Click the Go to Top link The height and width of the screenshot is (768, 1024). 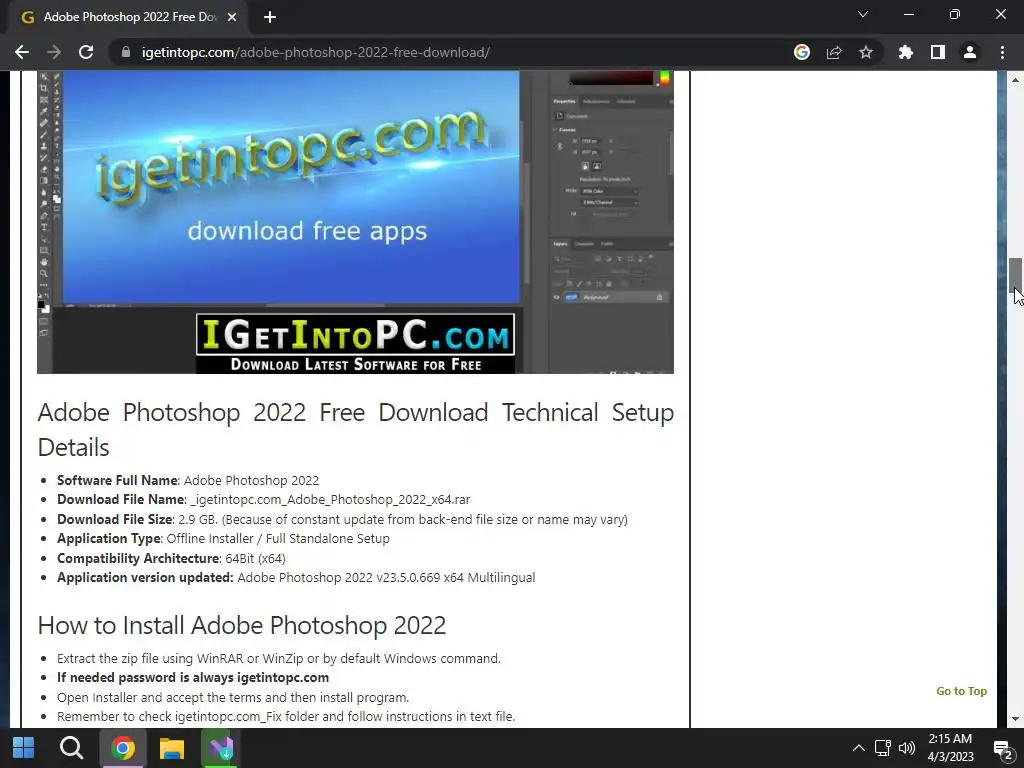click(x=961, y=691)
